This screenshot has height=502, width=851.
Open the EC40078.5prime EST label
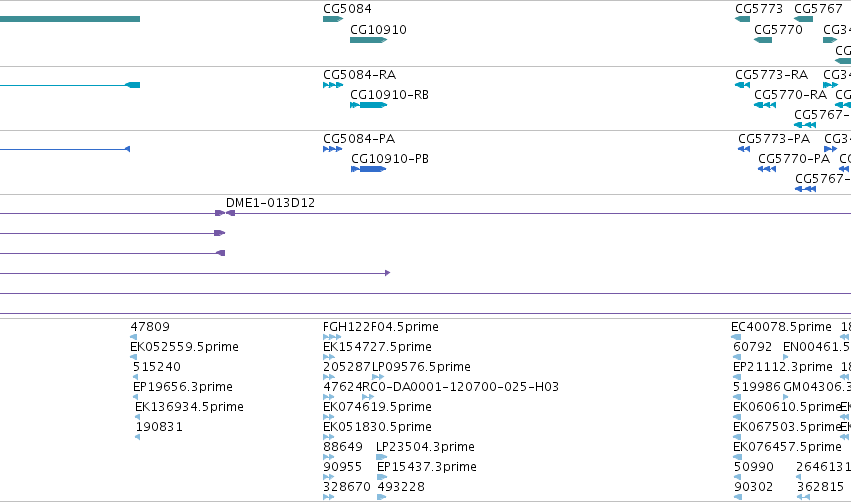click(781, 327)
